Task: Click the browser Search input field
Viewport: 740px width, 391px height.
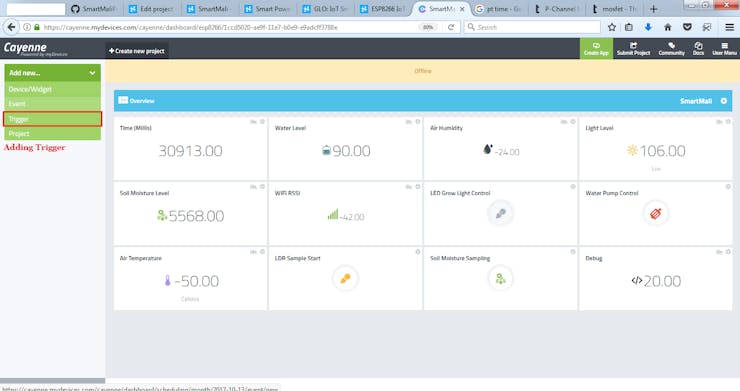Action: click(532, 27)
